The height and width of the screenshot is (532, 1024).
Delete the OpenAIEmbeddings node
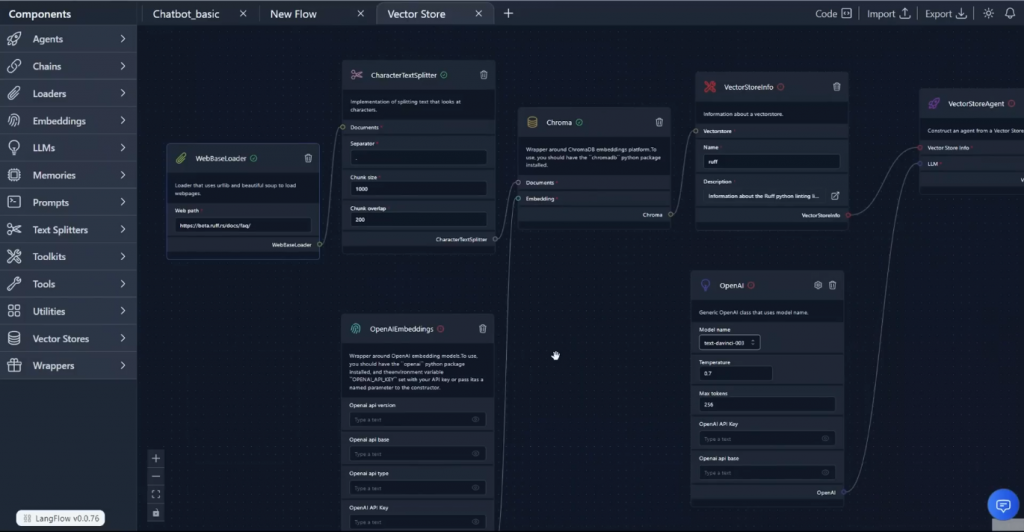click(x=483, y=329)
